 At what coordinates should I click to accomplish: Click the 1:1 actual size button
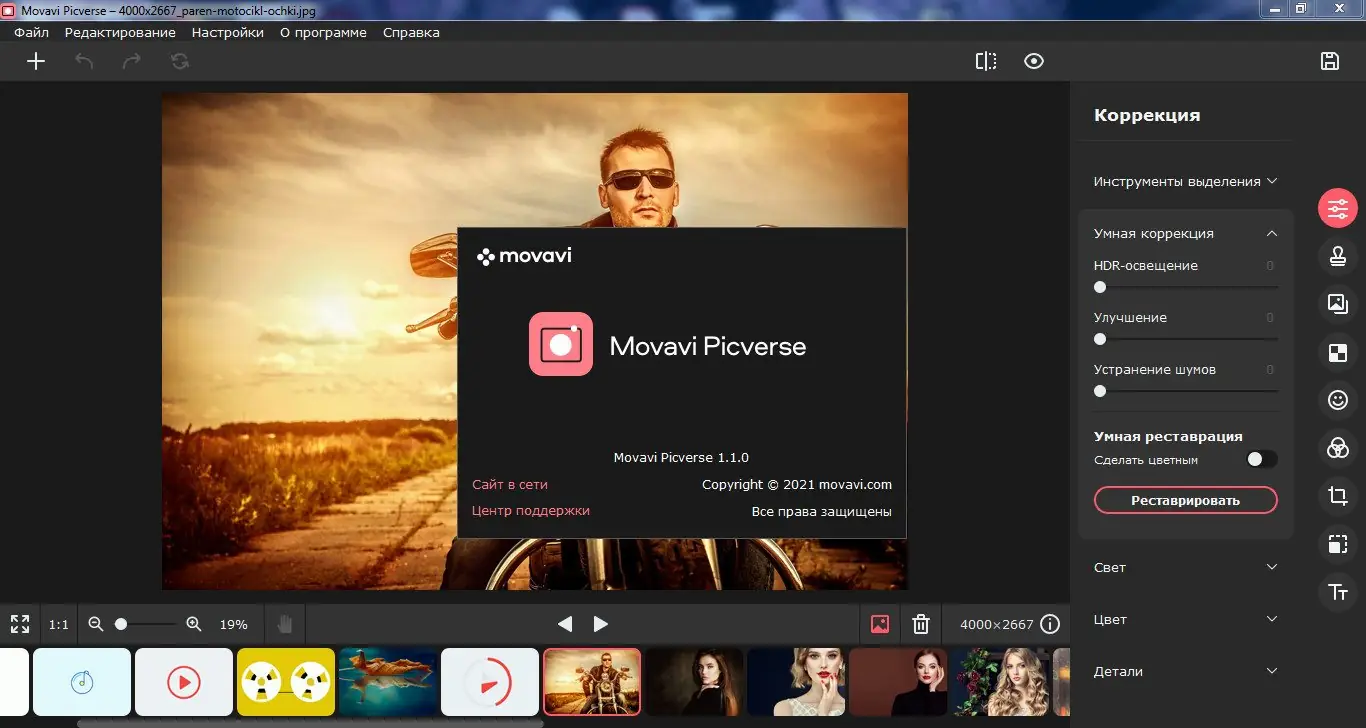tap(59, 624)
